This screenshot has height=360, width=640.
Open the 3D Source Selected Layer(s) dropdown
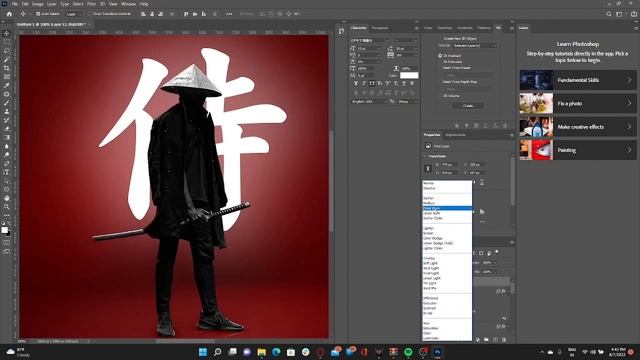[475, 45]
